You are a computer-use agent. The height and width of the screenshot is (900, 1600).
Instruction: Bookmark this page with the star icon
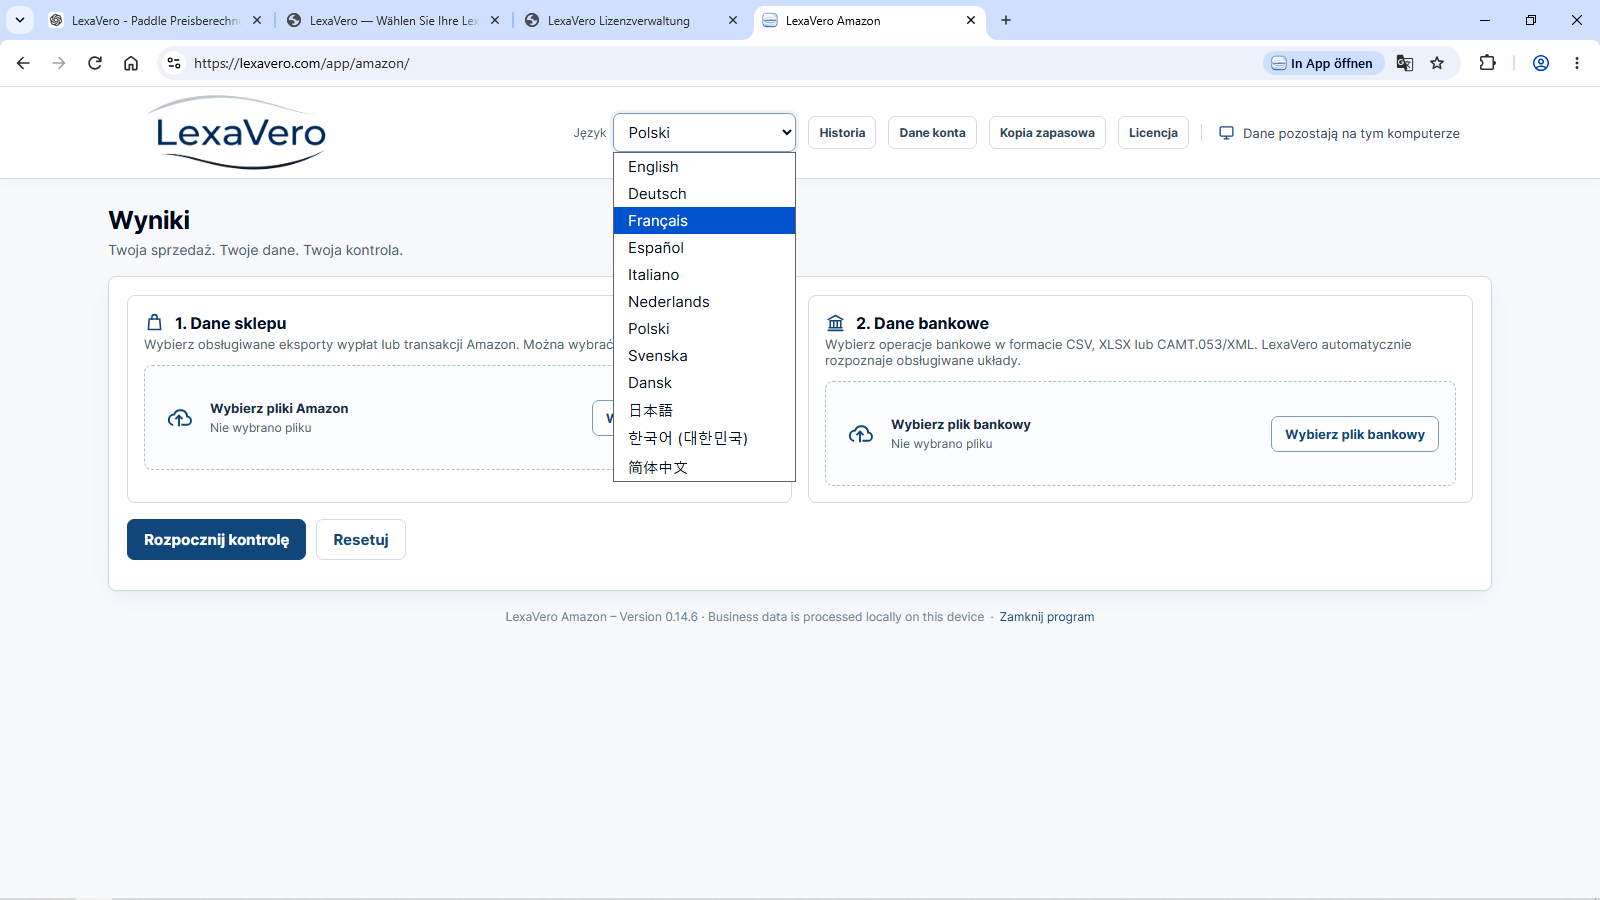(x=1437, y=63)
